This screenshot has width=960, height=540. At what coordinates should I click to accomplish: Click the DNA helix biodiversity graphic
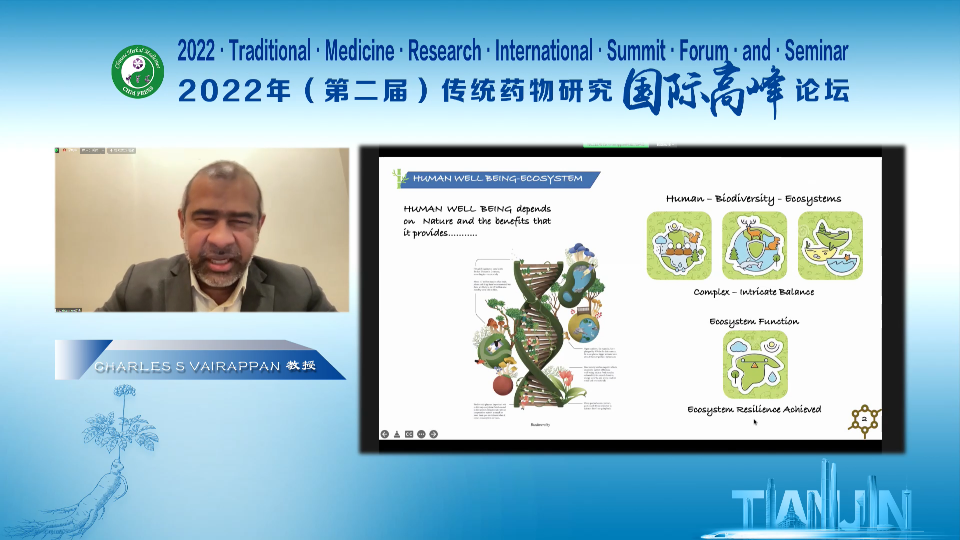tap(531, 330)
